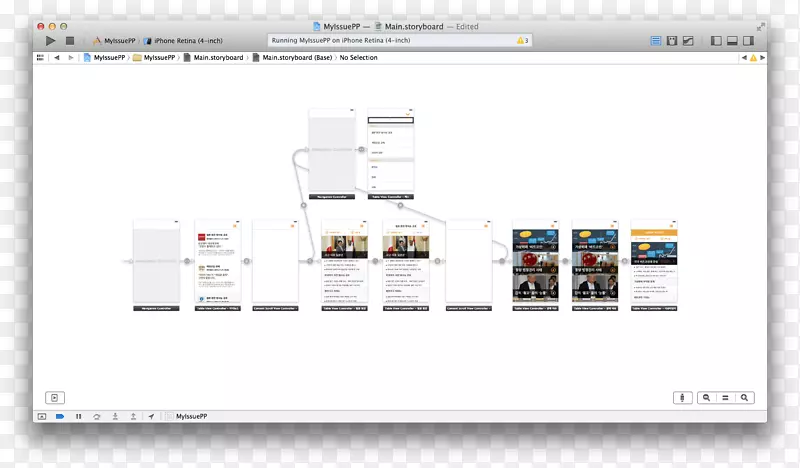This screenshot has height=468, width=800.
Task: Open Main.storyboard crumb in jump bar
Action: pyautogui.click(x=213, y=58)
